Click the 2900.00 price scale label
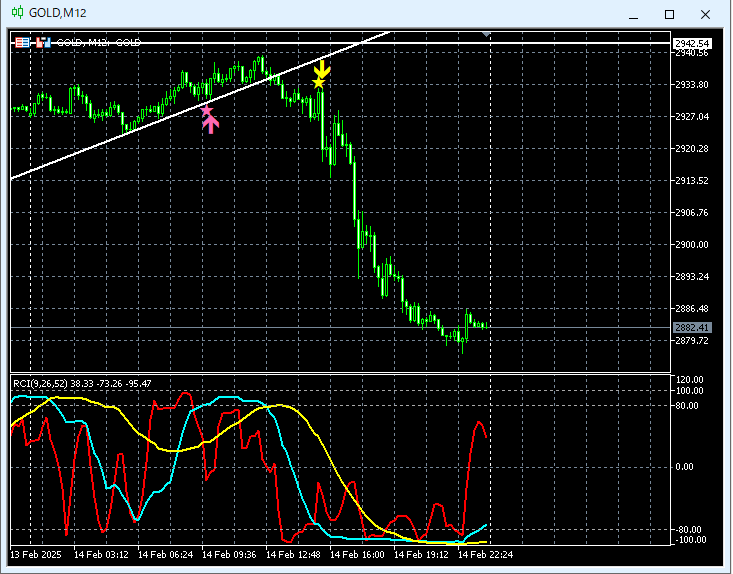 coord(692,245)
